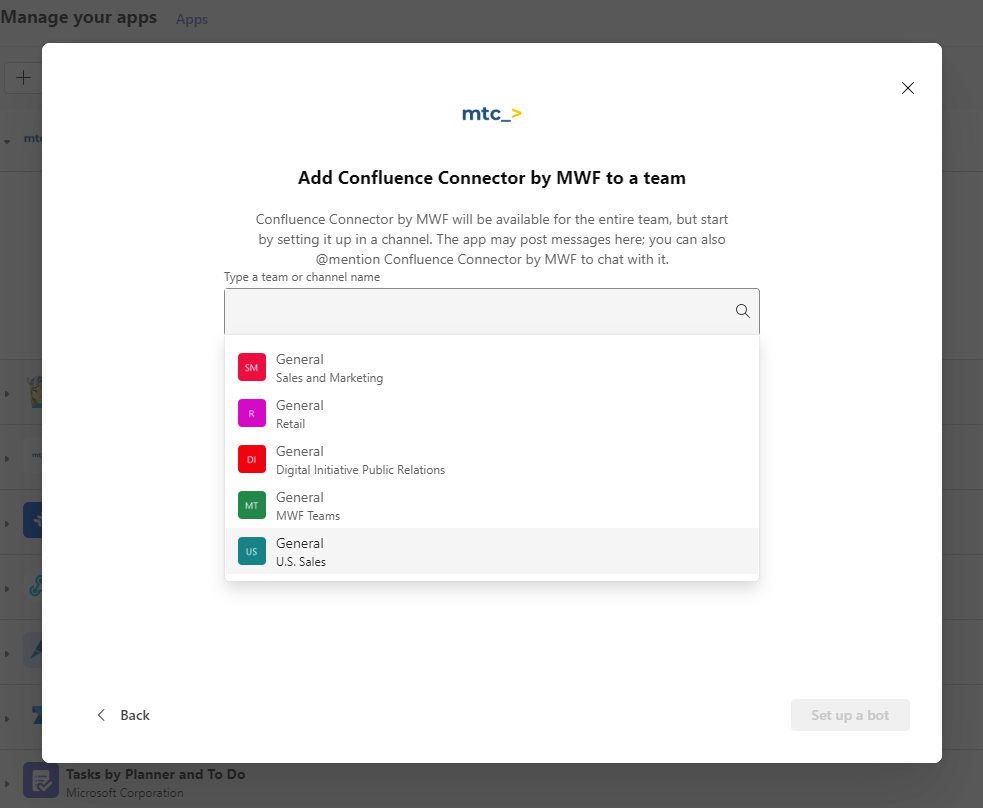983x808 pixels.
Task: Click the search icon in the channel field
Action: (742, 311)
